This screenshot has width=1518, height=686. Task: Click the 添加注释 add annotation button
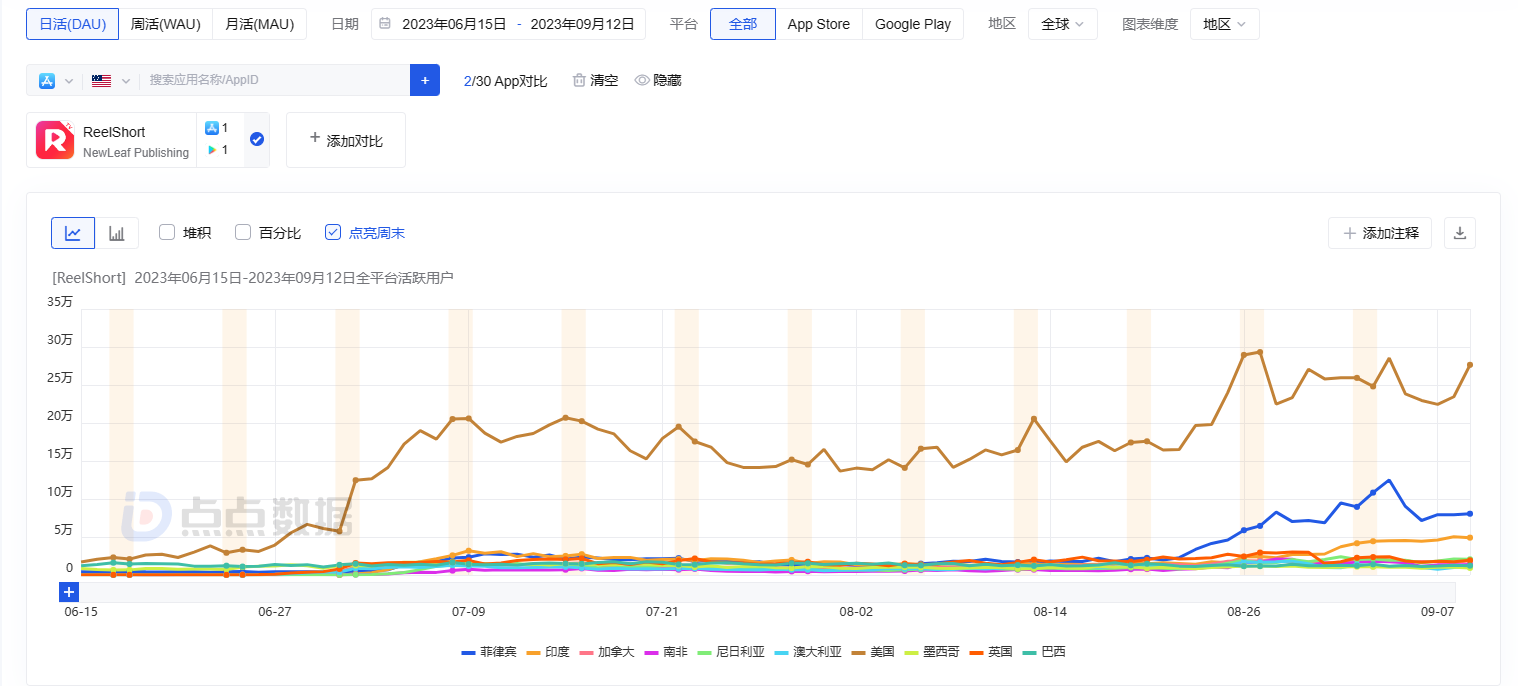click(x=1380, y=233)
